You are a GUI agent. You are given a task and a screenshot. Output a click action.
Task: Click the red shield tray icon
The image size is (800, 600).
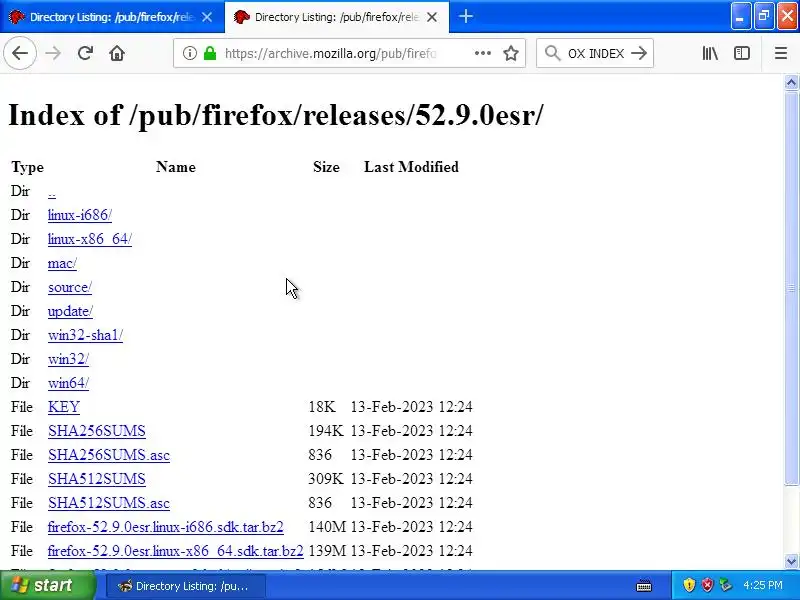707,585
